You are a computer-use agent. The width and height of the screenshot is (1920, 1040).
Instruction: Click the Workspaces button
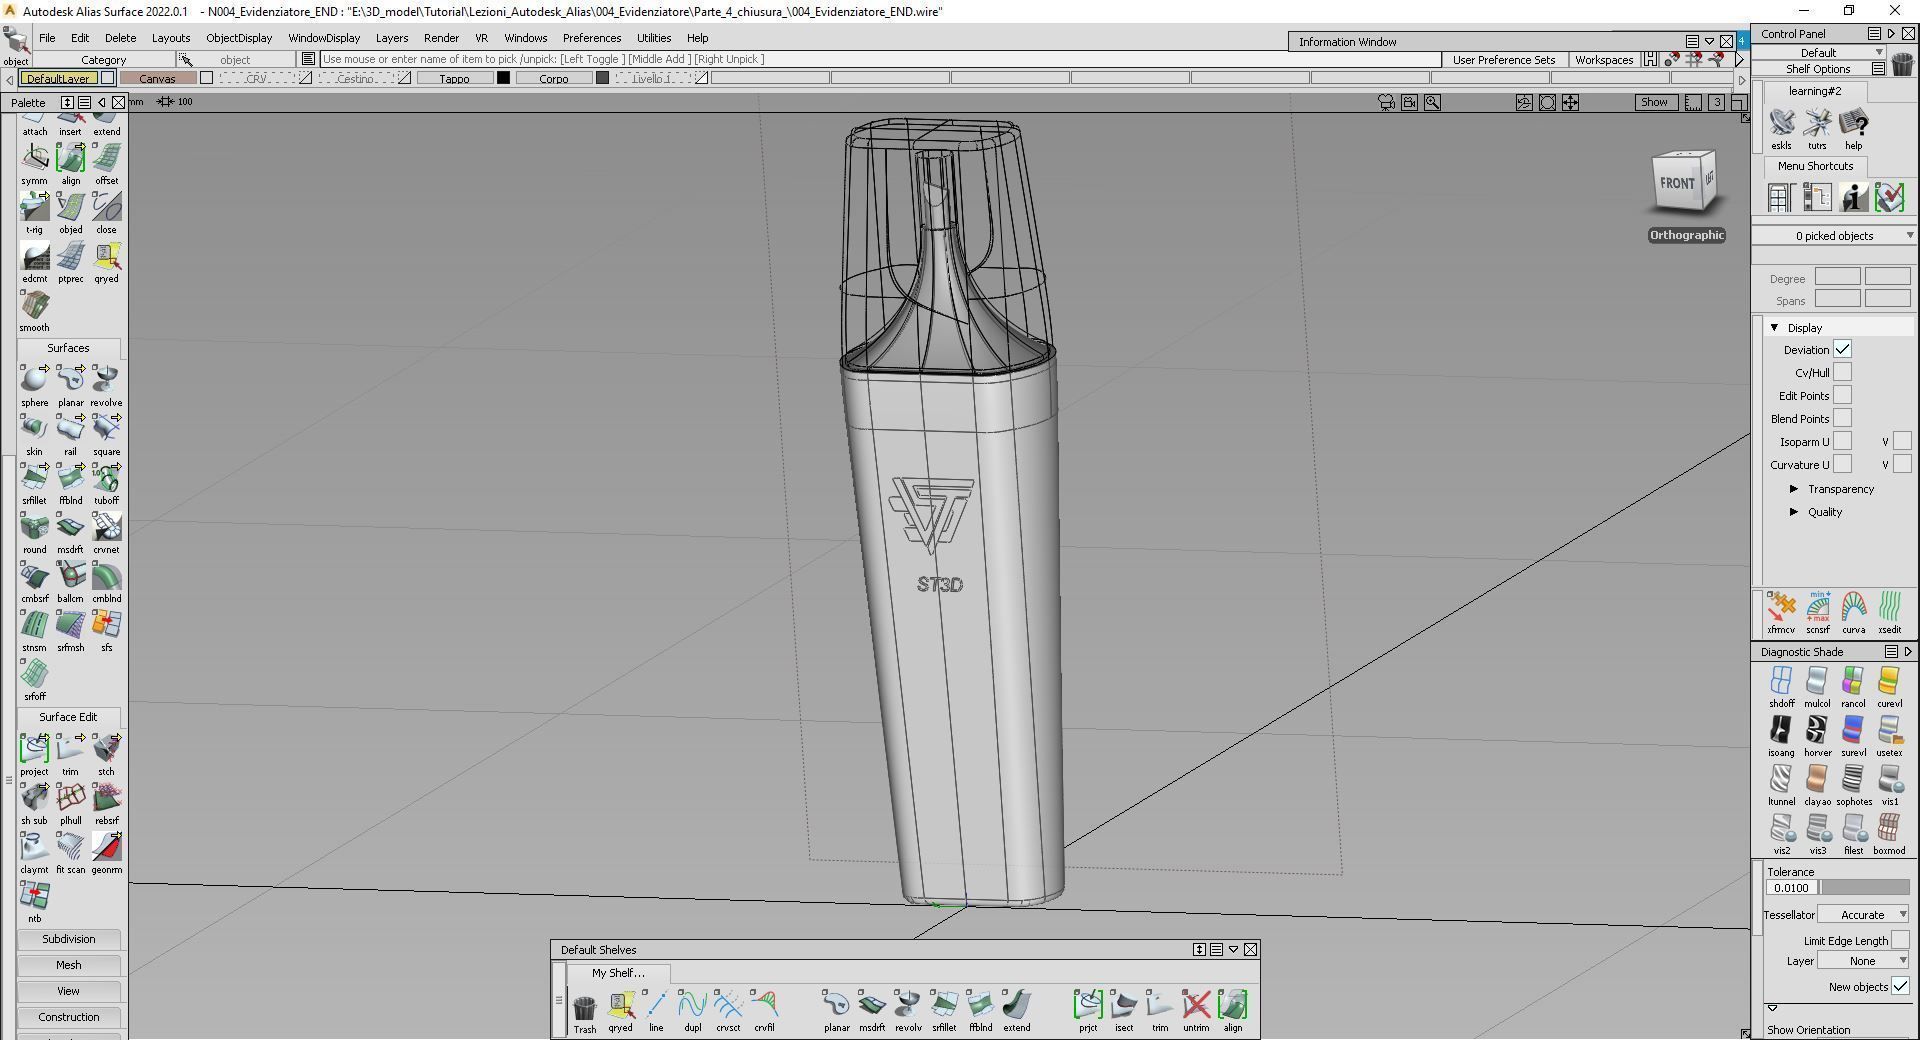[x=1604, y=60]
